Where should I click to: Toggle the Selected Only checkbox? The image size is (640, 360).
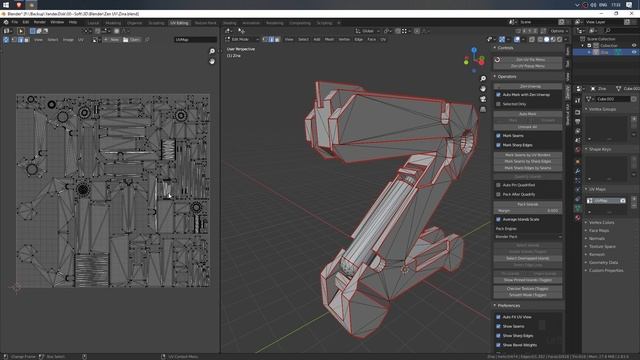[x=498, y=104]
